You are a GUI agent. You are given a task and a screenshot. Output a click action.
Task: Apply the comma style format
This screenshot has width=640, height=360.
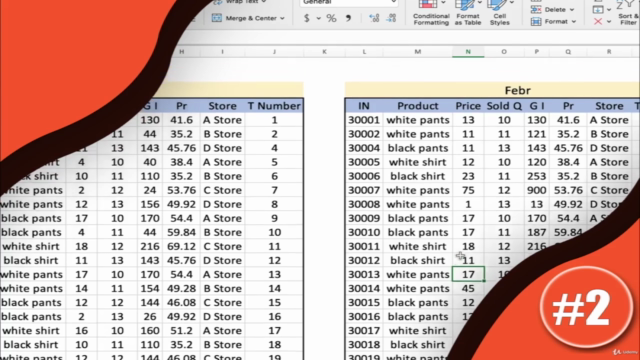348,18
